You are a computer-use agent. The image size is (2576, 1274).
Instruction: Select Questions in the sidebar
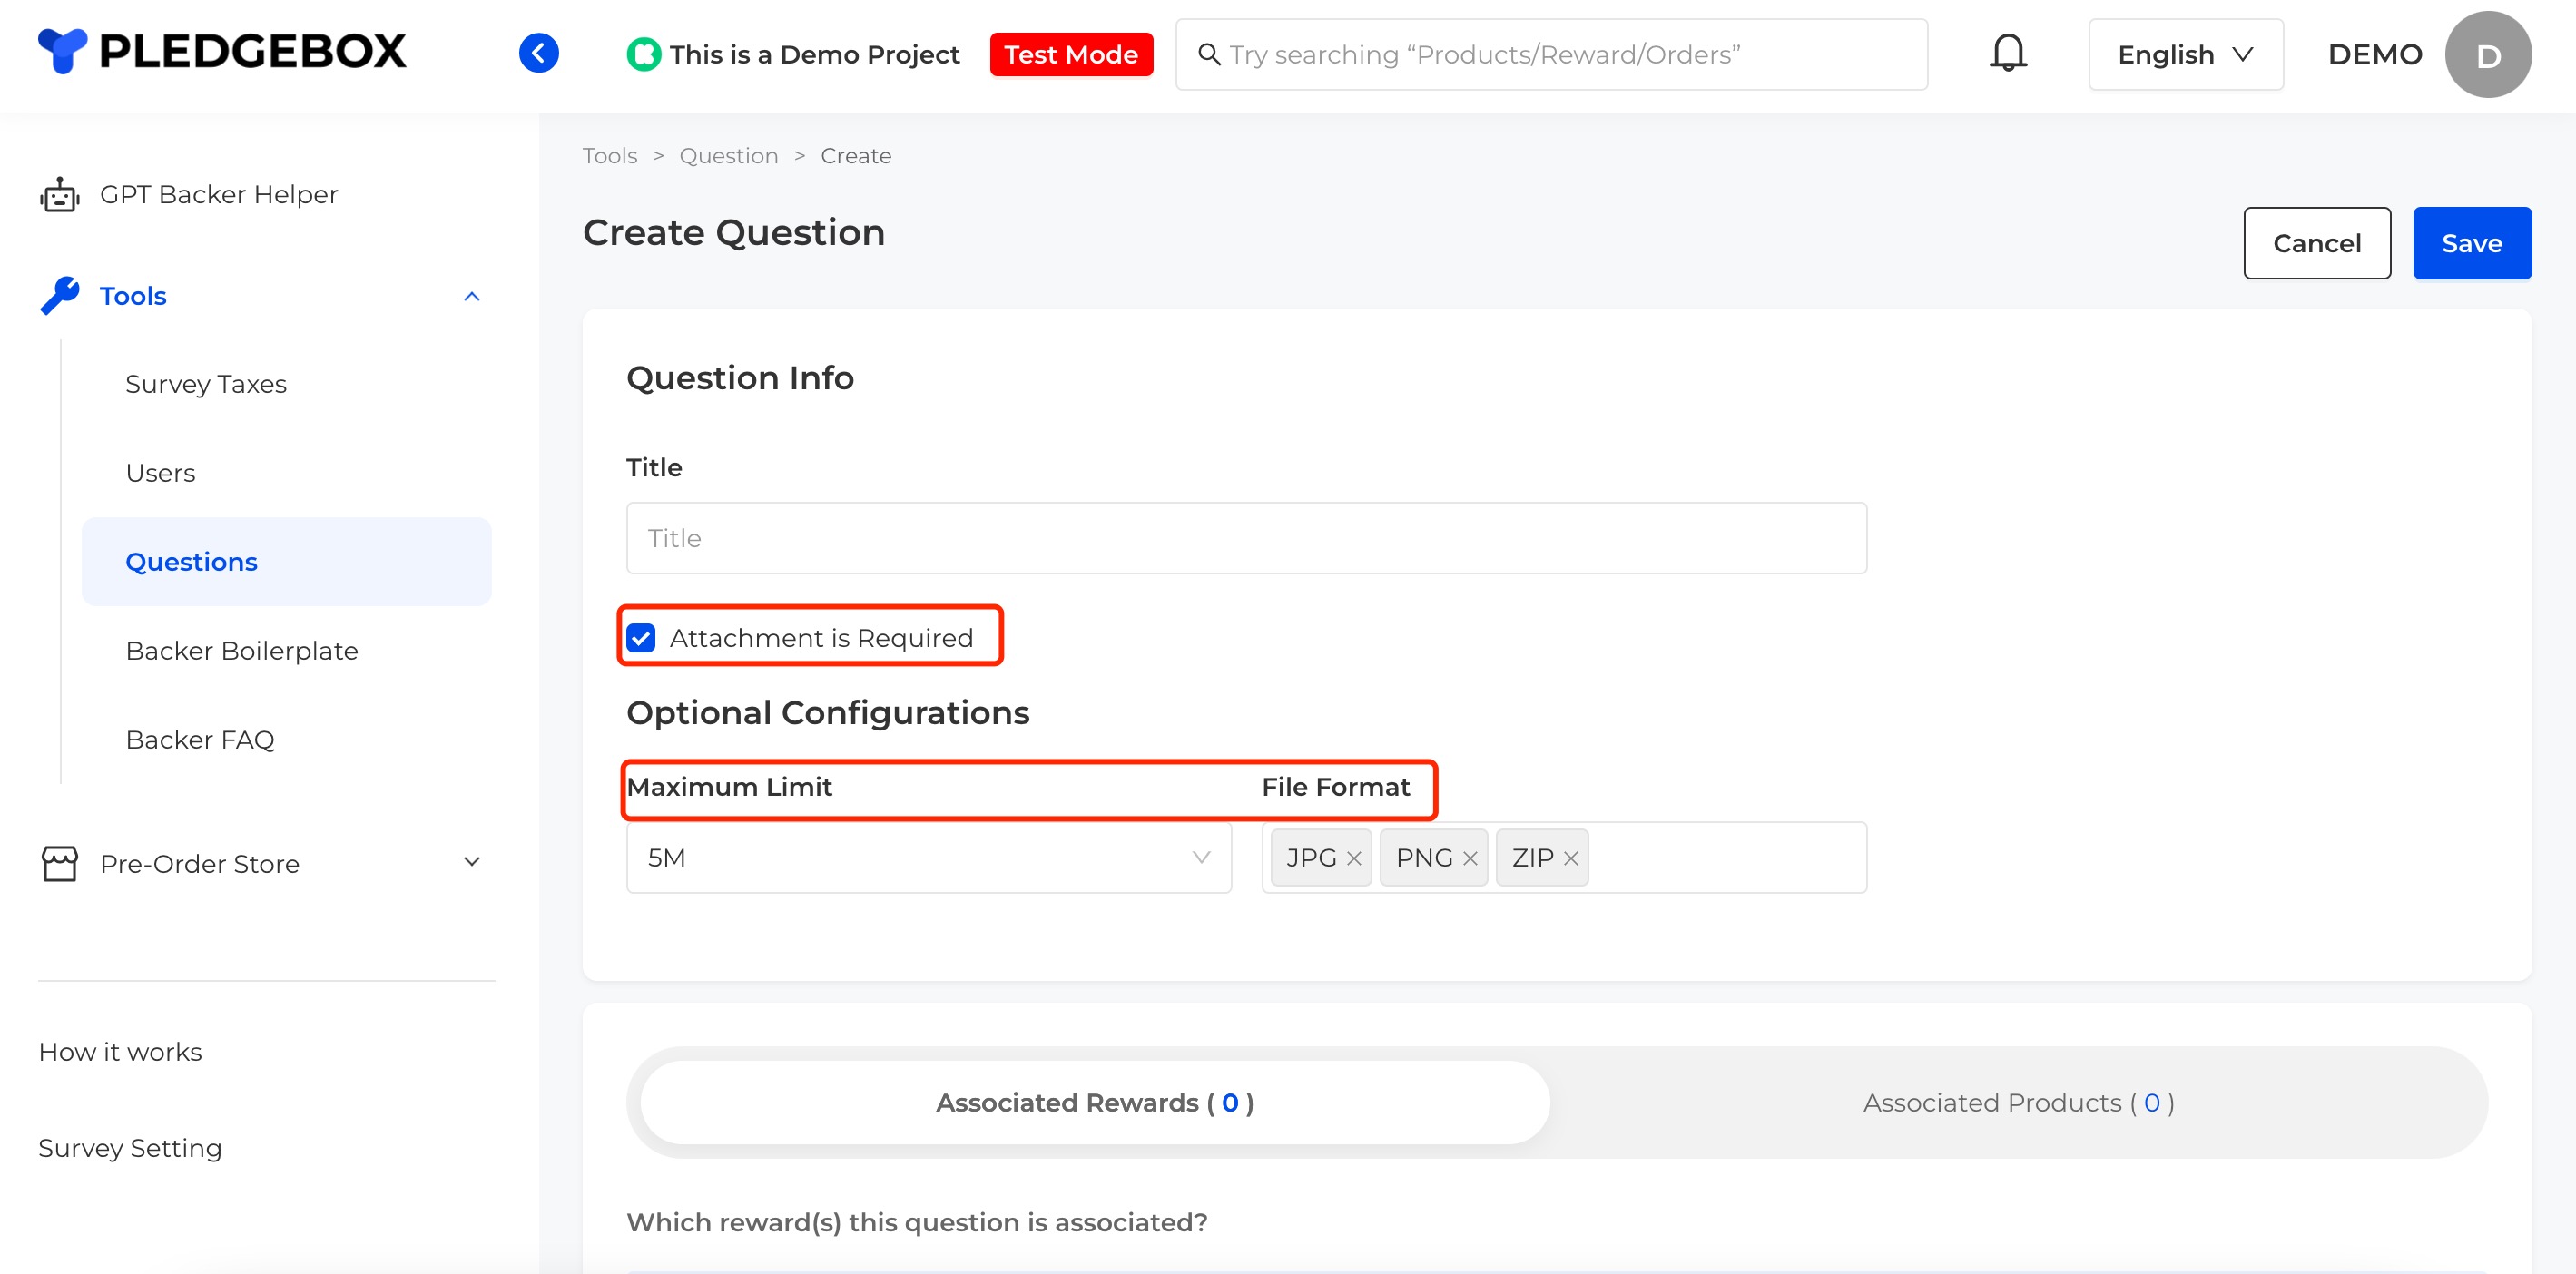[286, 562]
